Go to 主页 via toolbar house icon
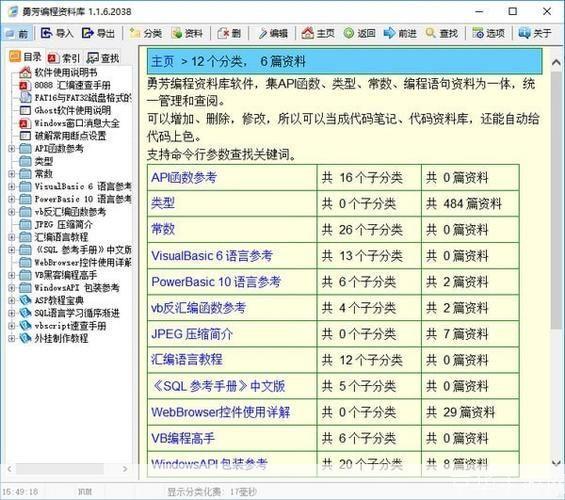This screenshot has width=565, height=500. [307, 33]
